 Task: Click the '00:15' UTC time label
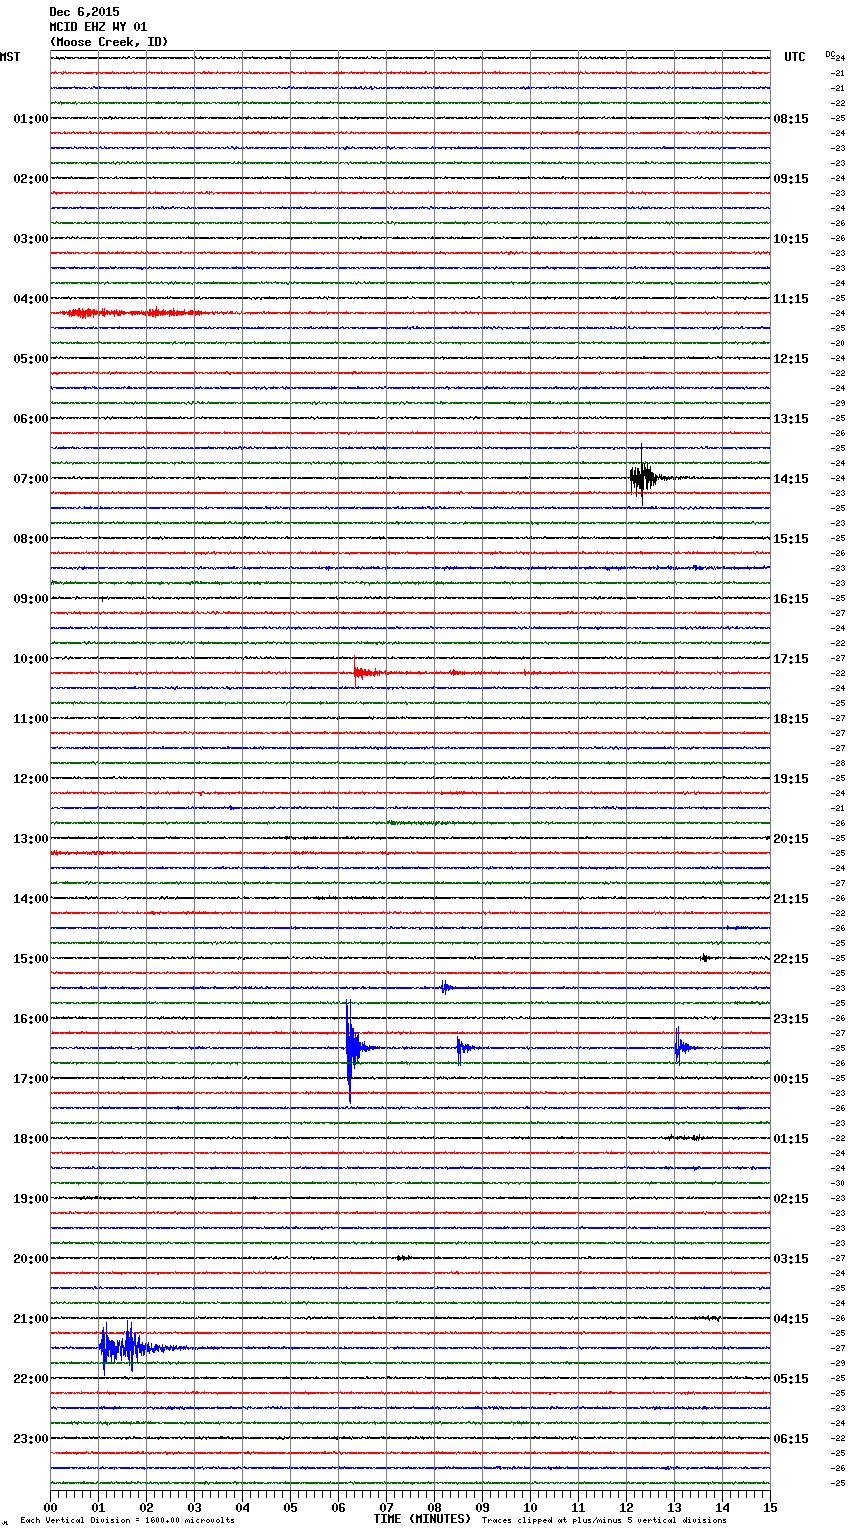coord(791,1079)
